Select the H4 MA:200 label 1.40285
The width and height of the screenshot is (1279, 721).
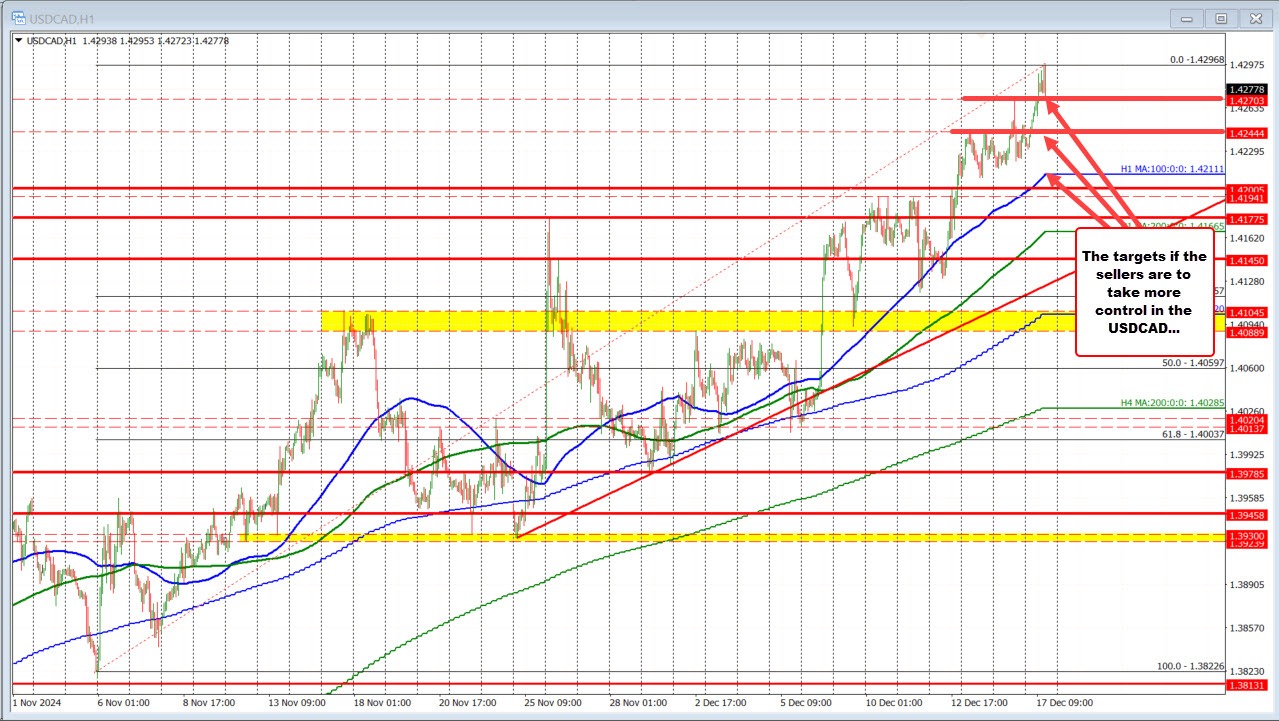[1172, 403]
